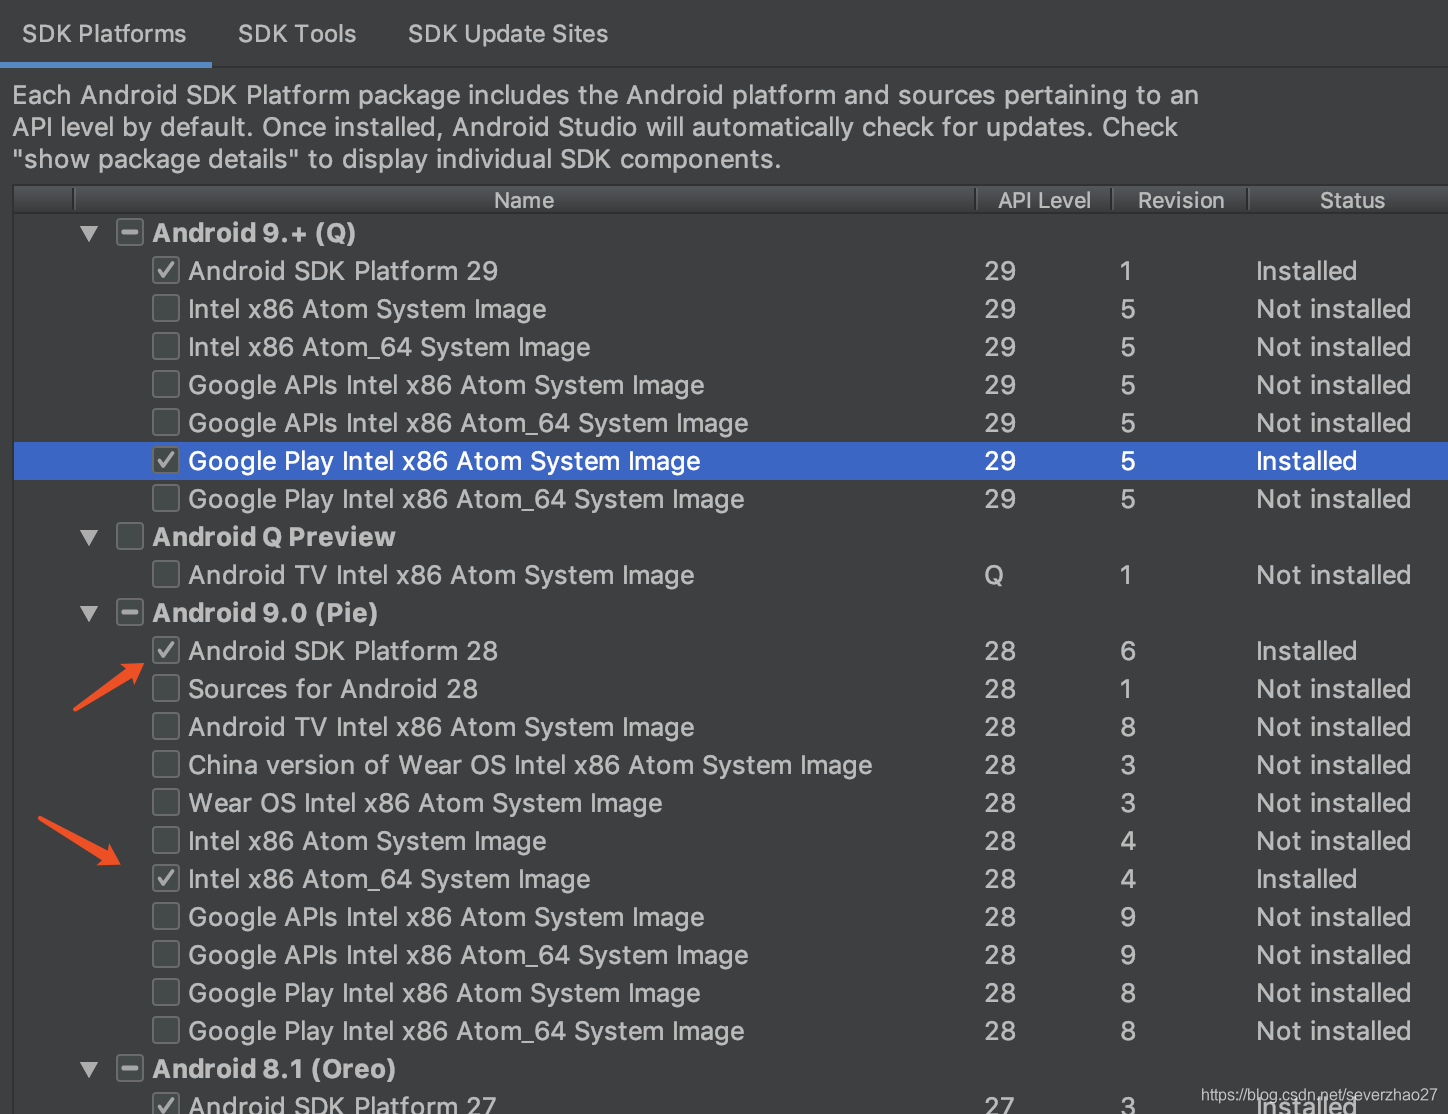Check Intel x86 Atom System Image API 28
Image resolution: width=1448 pixels, height=1114 pixels.
pos(166,841)
